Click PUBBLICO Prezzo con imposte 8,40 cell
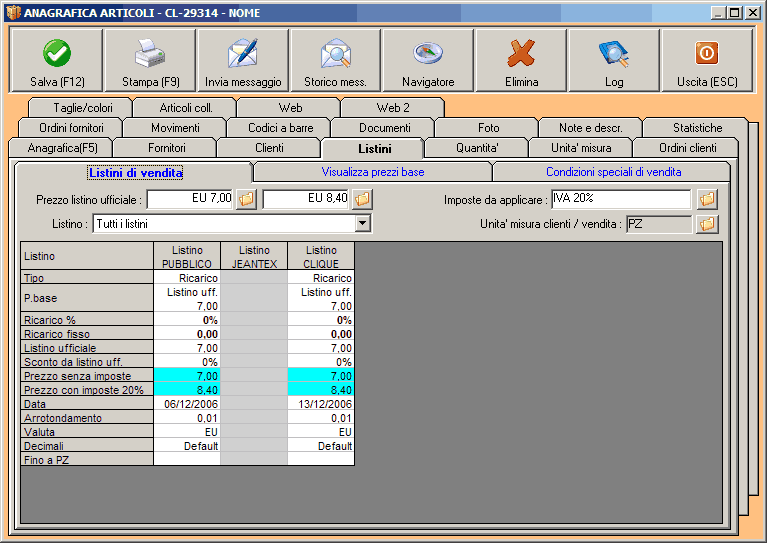 (x=187, y=390)
